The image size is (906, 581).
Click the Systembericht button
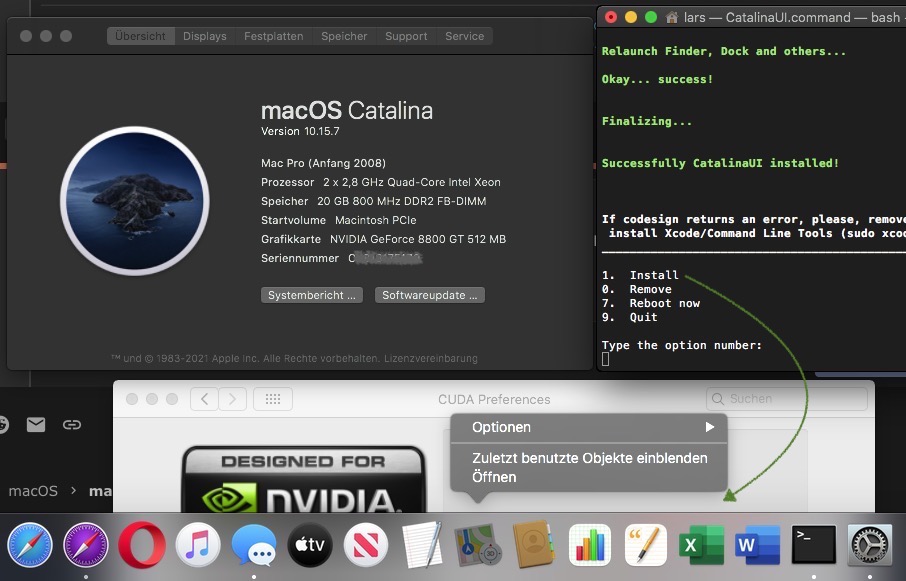pos(312,295)
